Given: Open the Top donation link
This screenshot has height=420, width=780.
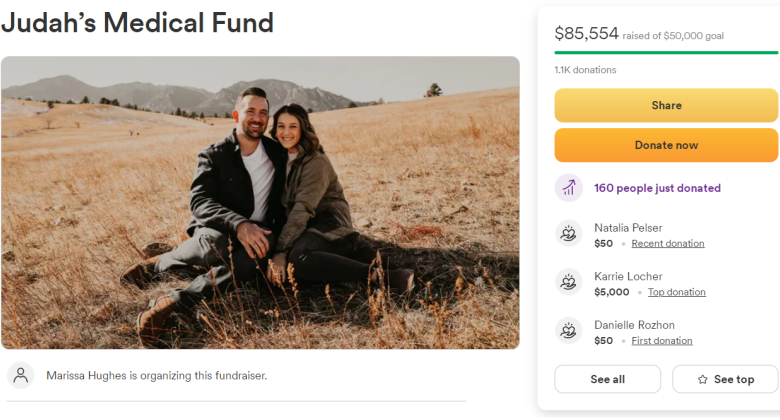Looking at the screenshot, I should pos(677,292).
